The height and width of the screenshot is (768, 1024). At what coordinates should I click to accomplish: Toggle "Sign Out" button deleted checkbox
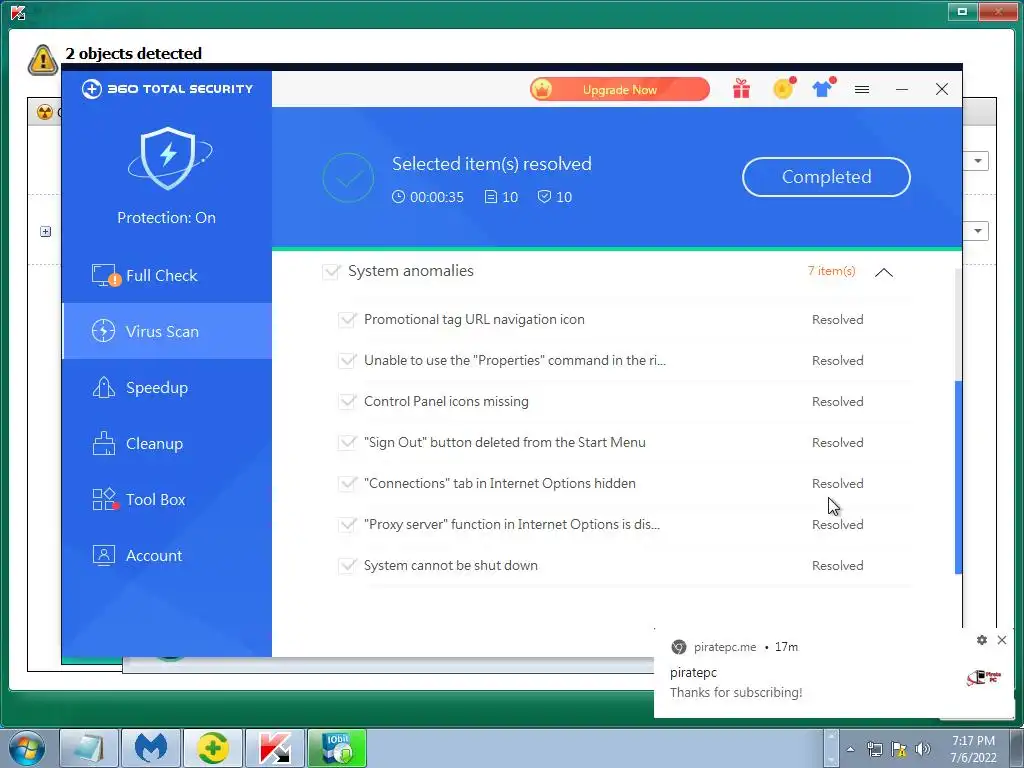point(347,442)
